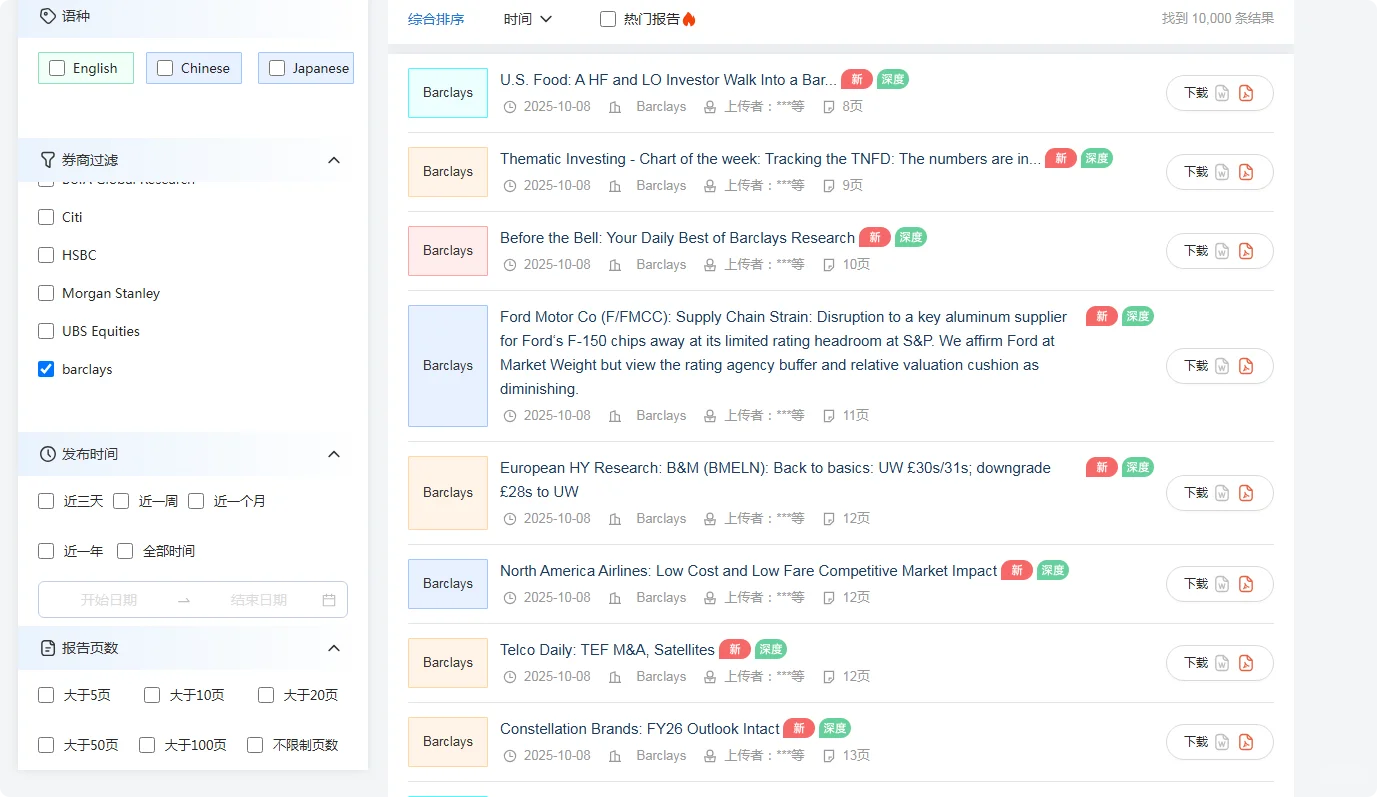Download Word file for Constellation Brands report
The height and width of the screenshot is (797, 1377).
coord(1222,742)
